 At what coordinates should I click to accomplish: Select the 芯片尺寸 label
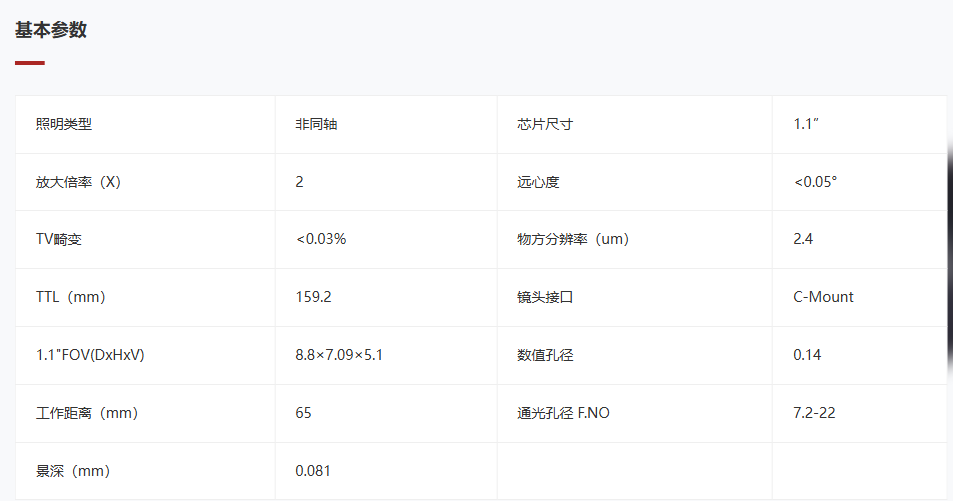pos(545,124)
